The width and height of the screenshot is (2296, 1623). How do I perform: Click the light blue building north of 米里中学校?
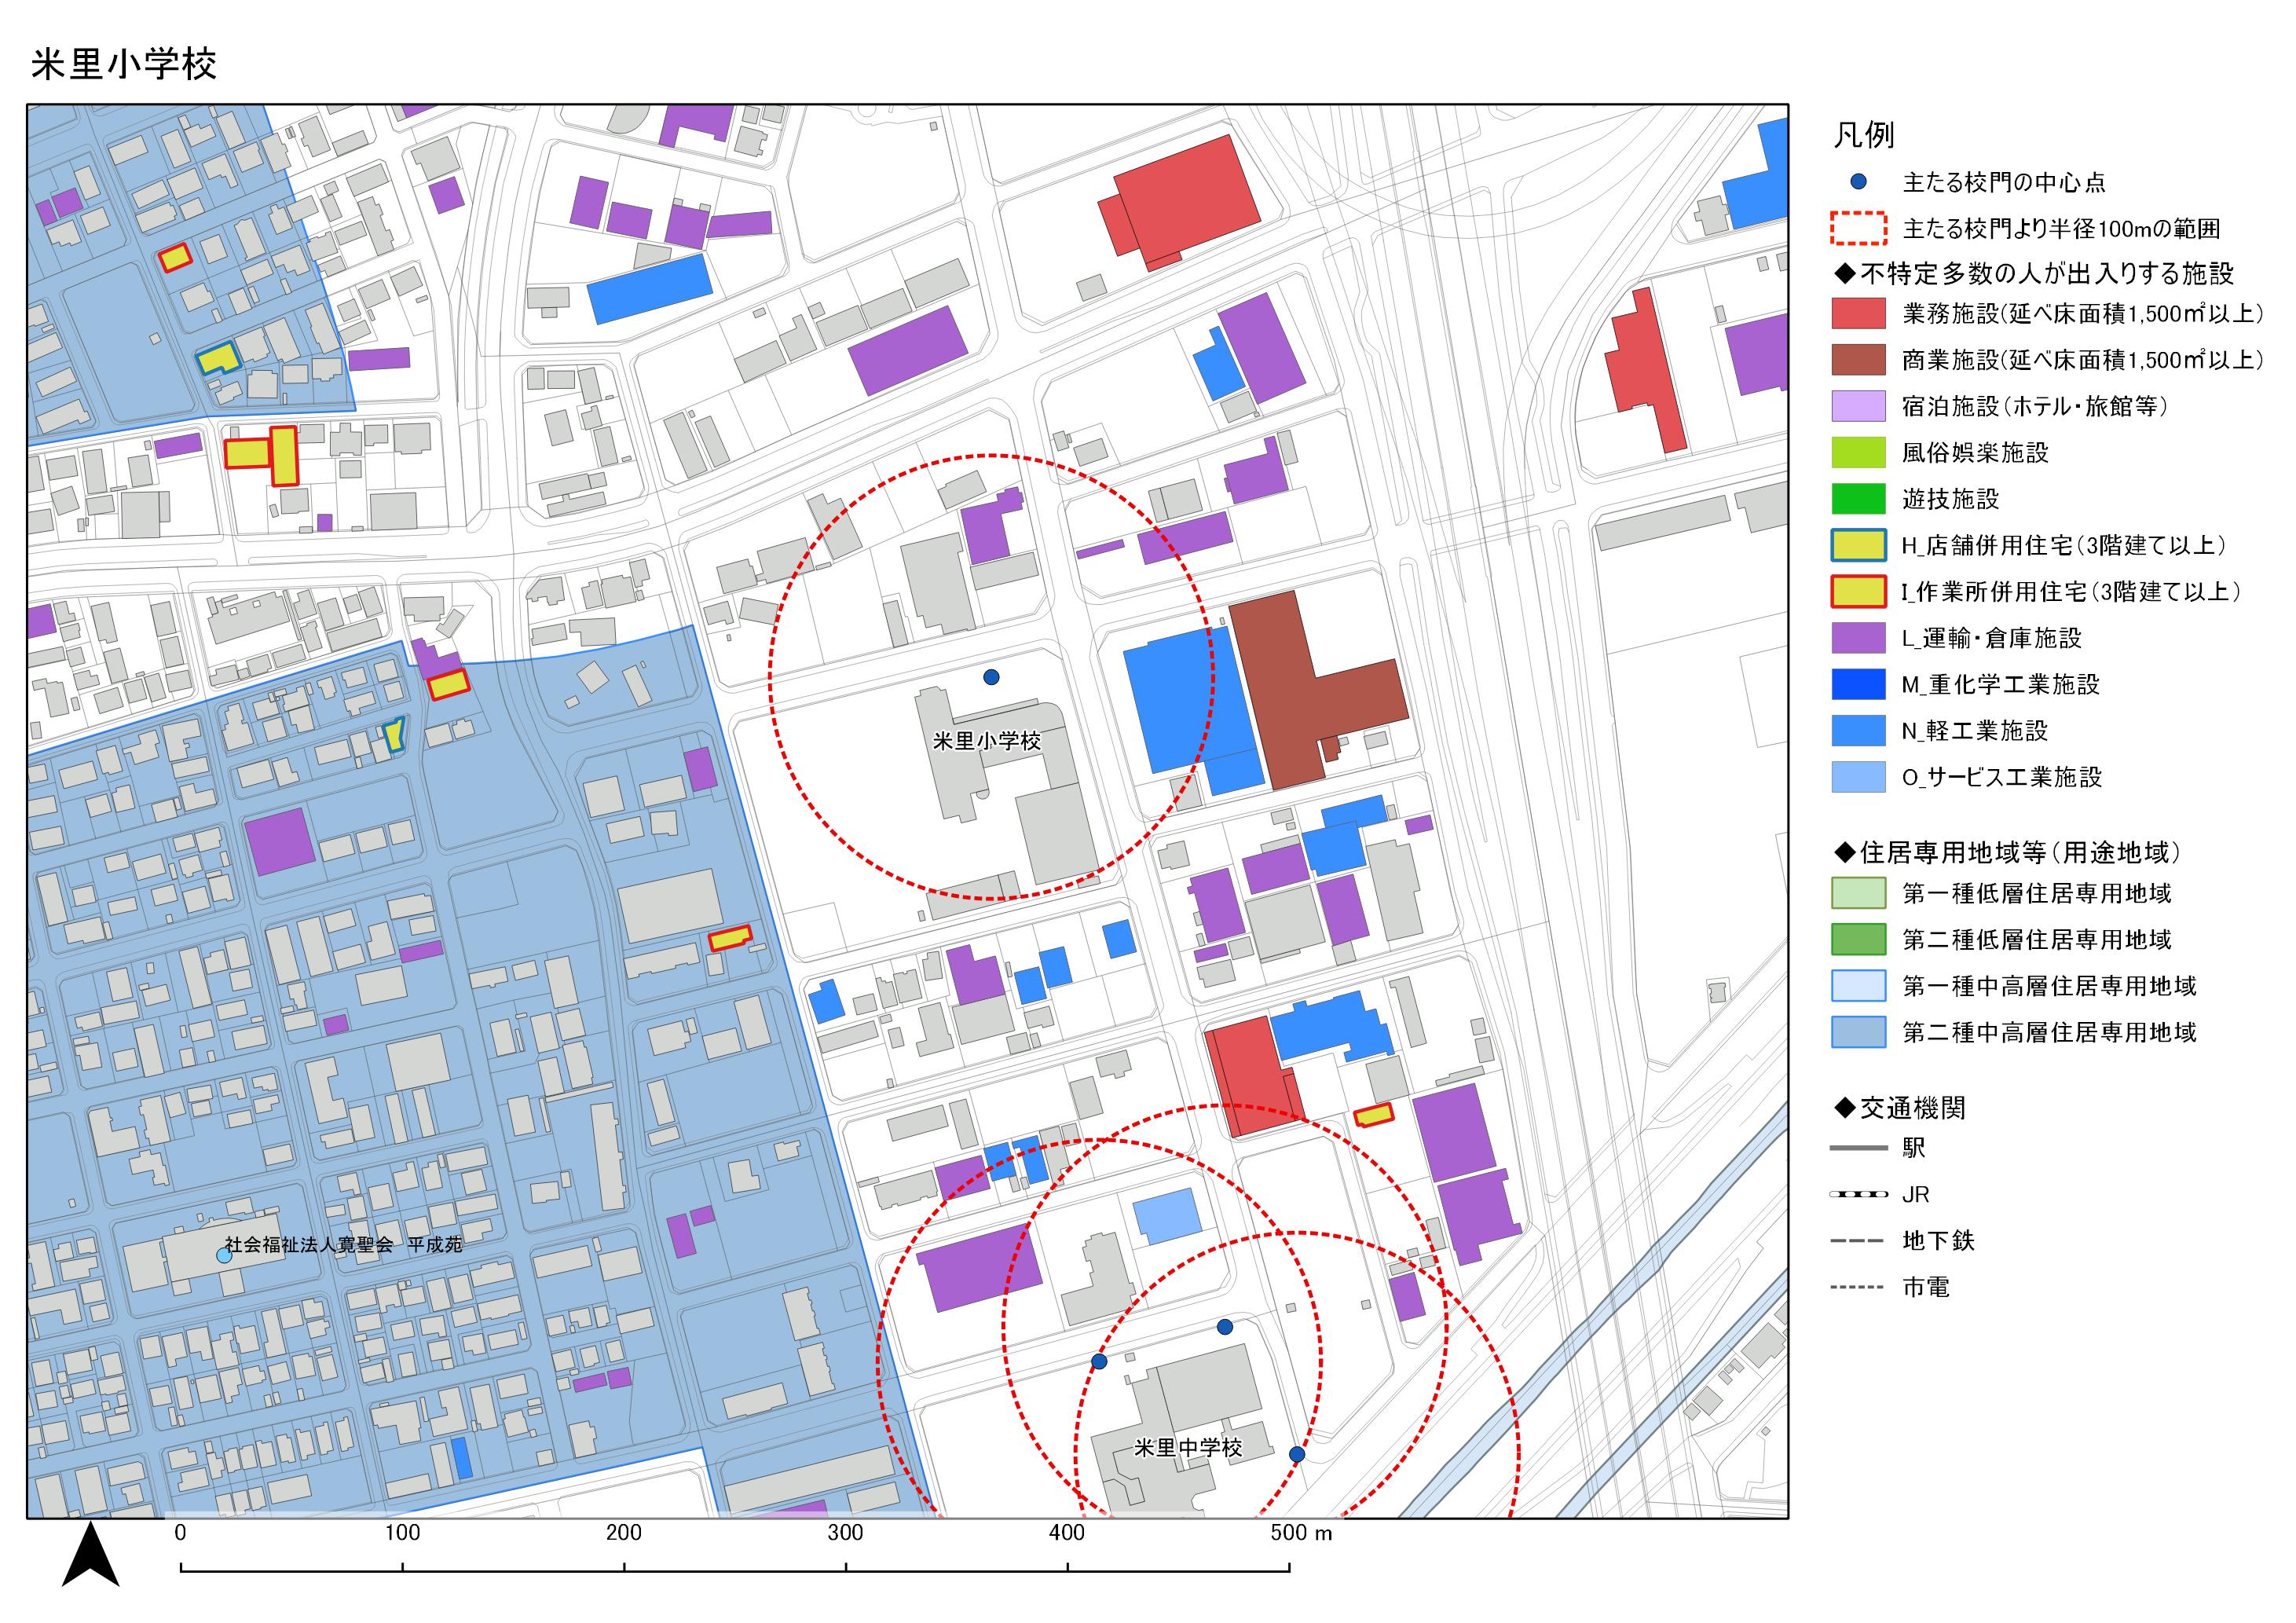pos(1167,1216)
